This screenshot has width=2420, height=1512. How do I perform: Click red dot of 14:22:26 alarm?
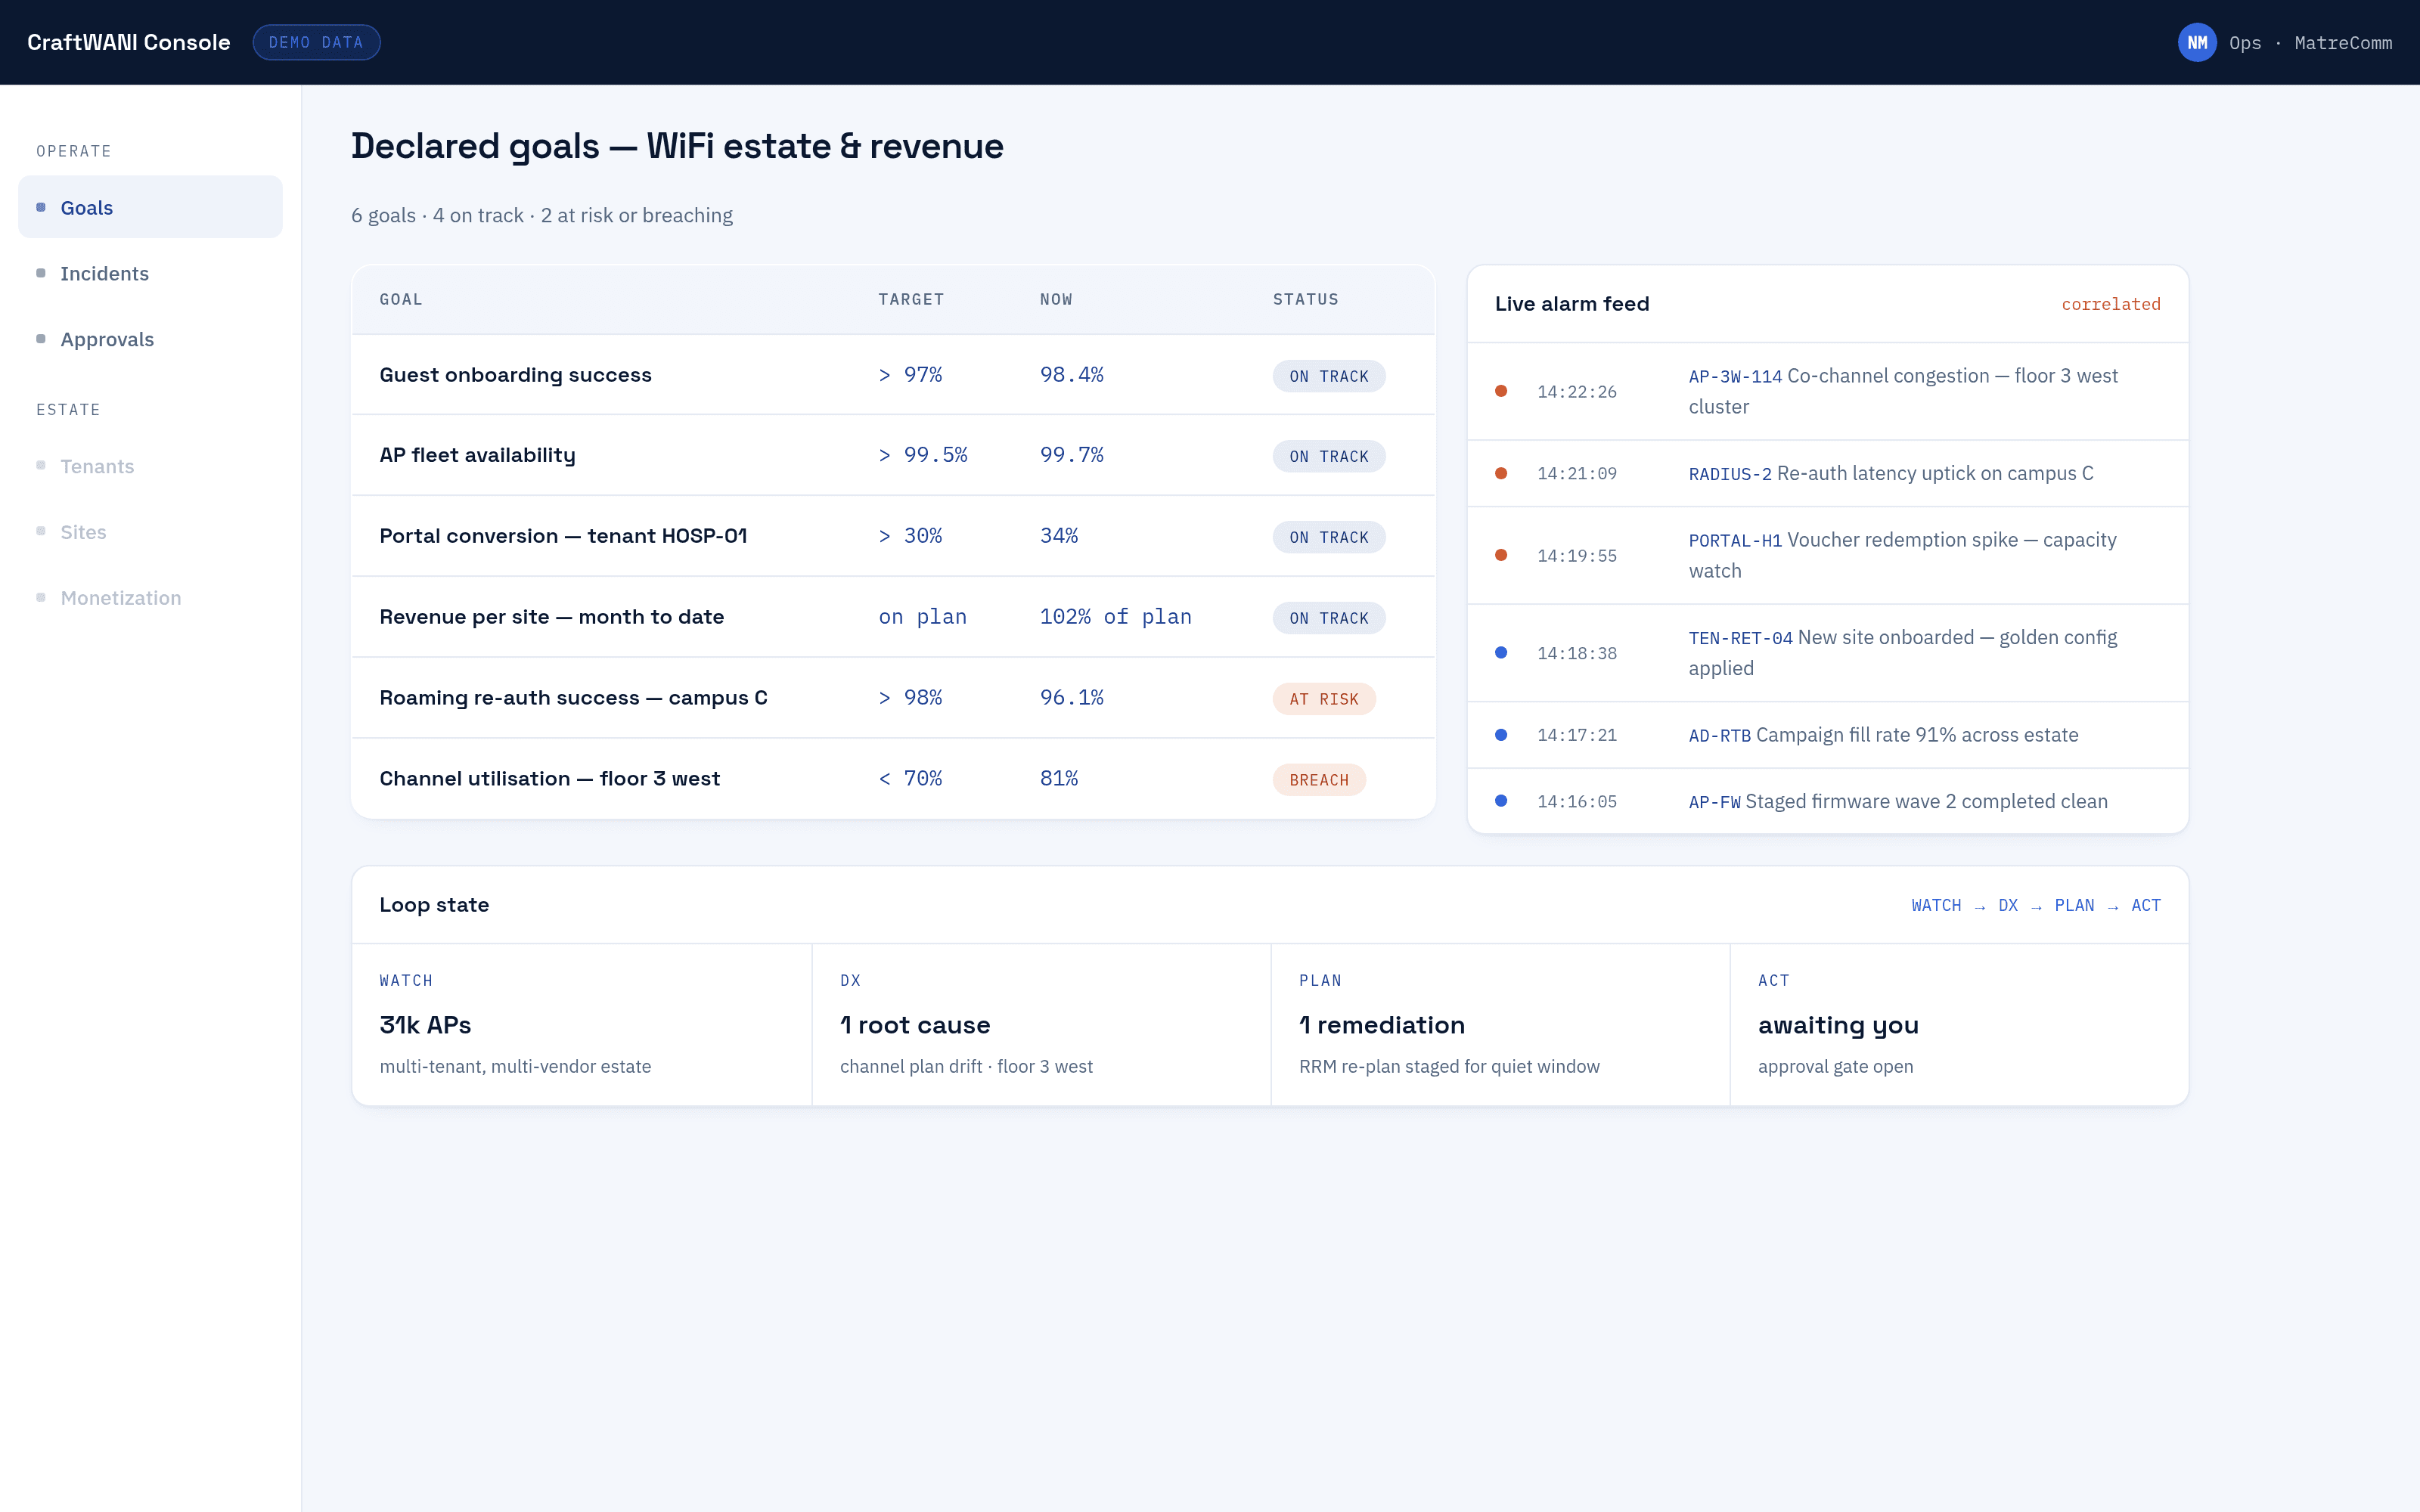pyautogui.click(x=1501, y=391)
